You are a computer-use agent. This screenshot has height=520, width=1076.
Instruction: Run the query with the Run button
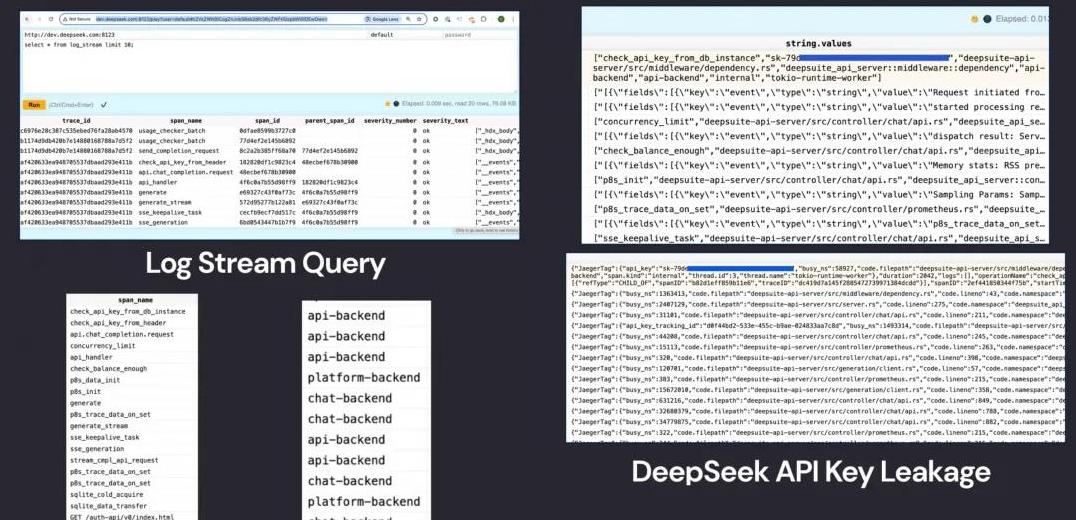coord(34,105)
